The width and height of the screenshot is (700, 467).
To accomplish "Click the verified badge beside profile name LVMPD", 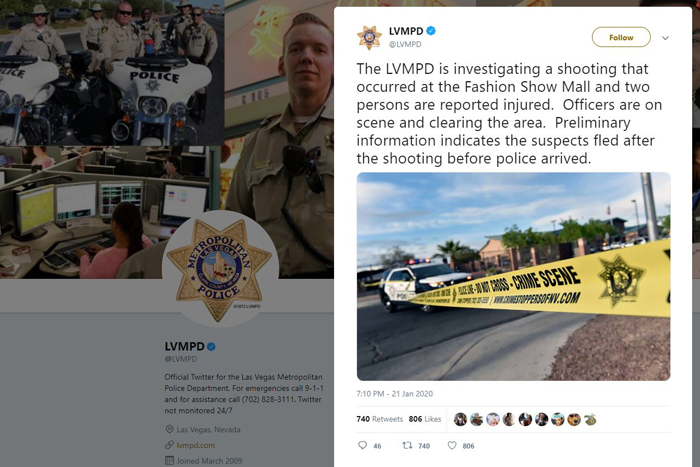I will pyautogui.click(x=211, y=346).
